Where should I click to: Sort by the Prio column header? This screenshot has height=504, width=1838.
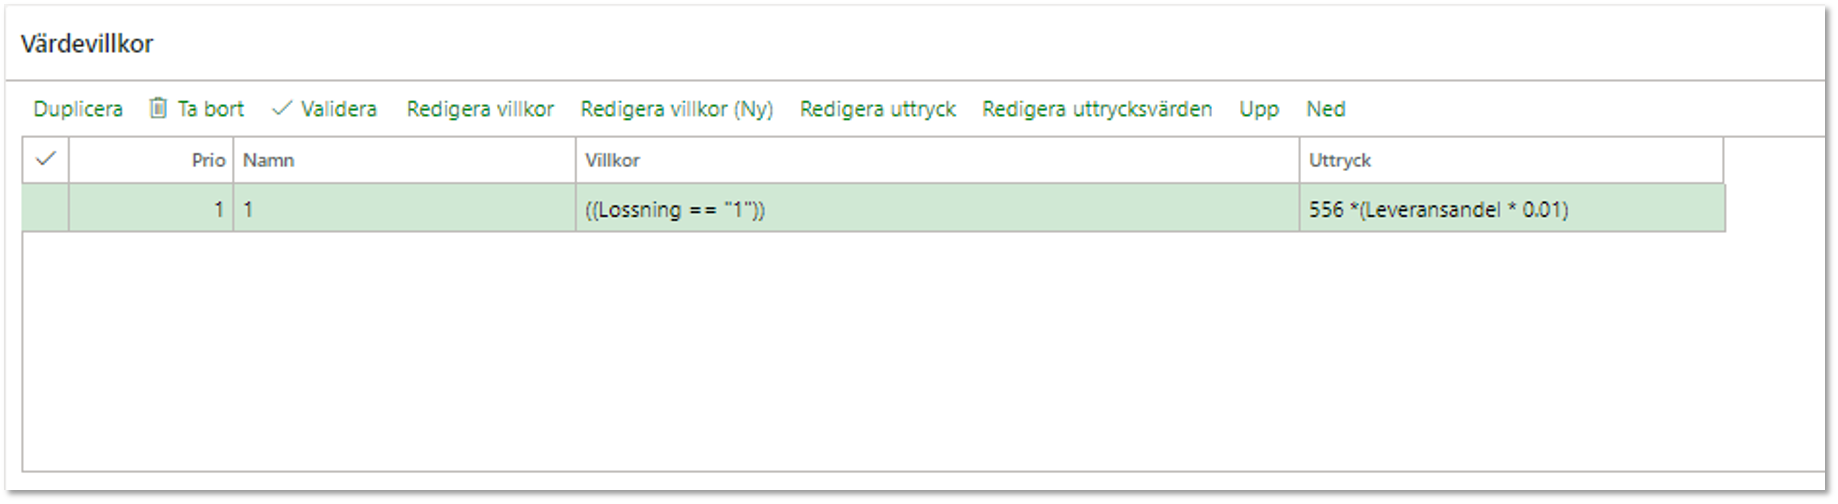point(151,160)
